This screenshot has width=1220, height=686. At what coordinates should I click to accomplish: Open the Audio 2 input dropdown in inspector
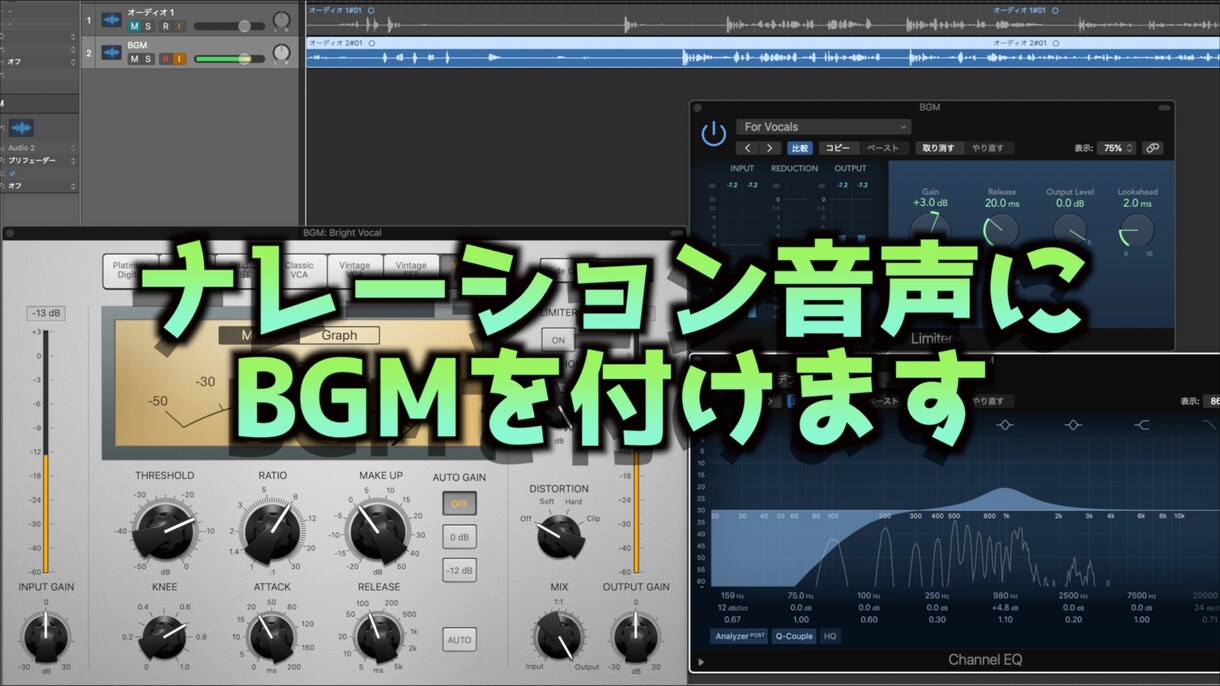click(x=42, y=147)
